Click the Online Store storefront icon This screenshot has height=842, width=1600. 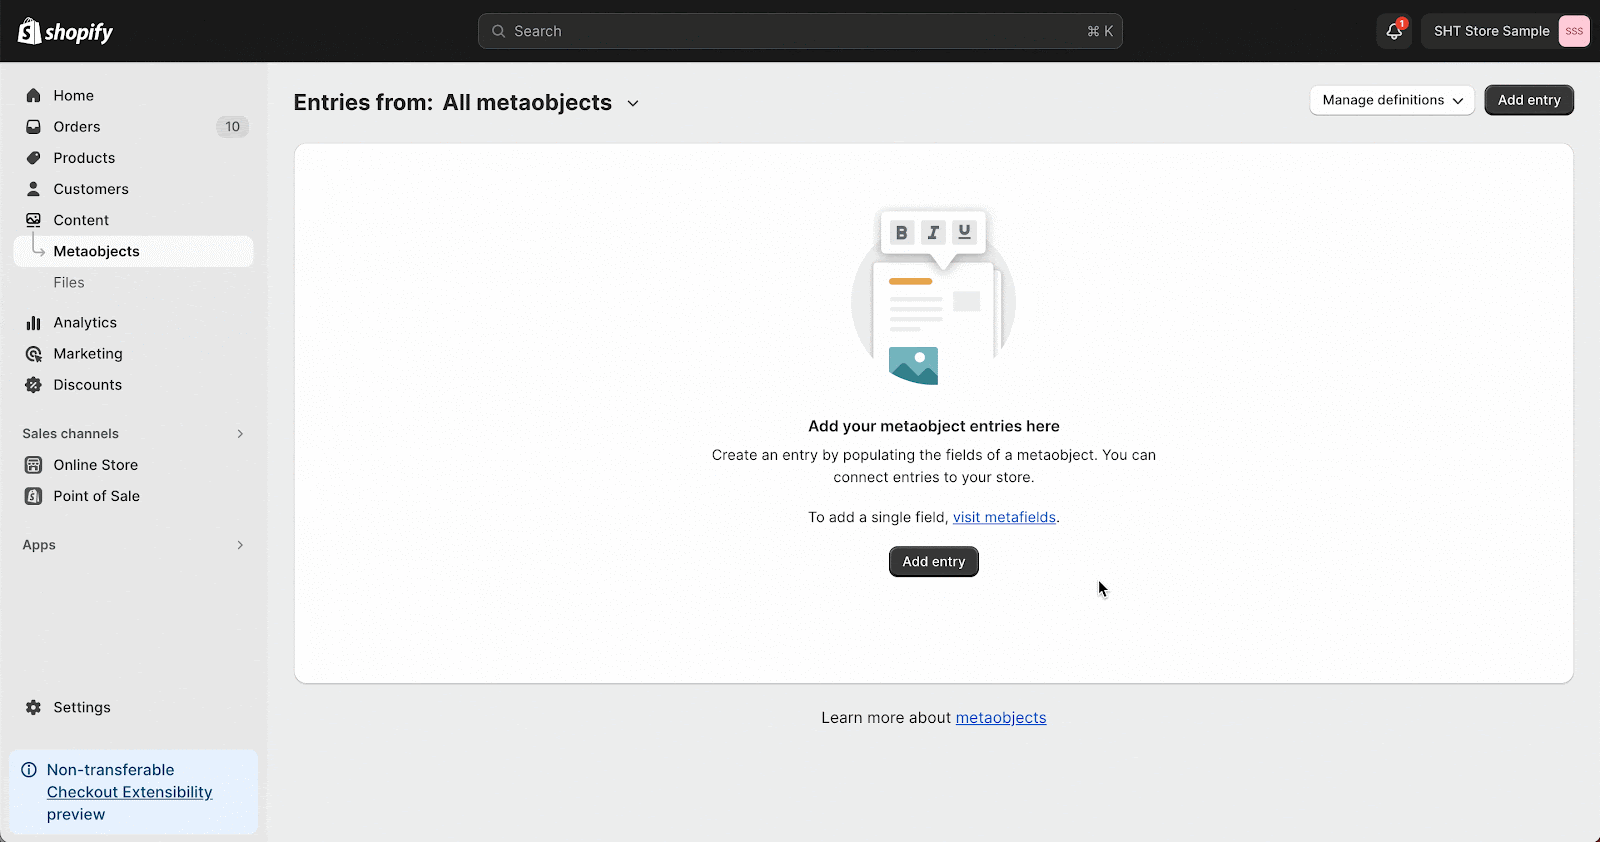33,465
